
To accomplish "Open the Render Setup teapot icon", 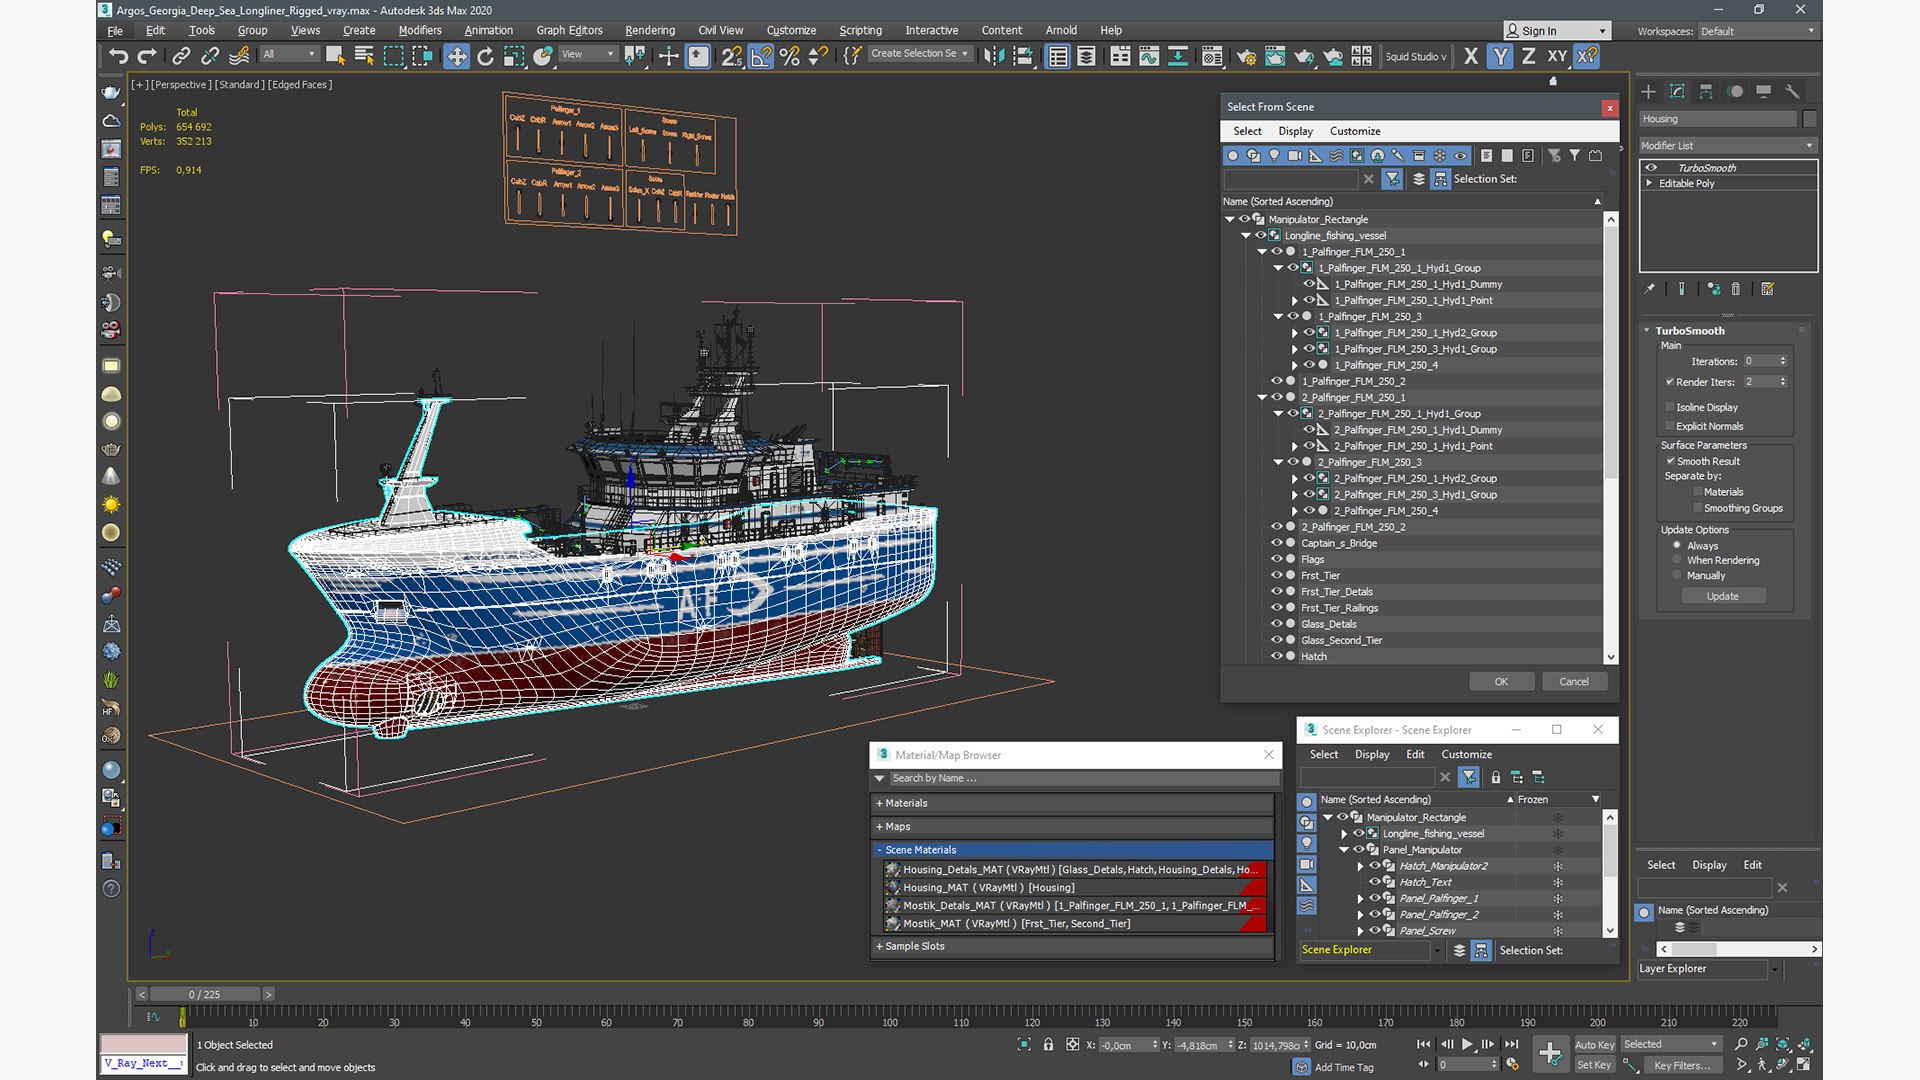I will point(1246,56).
